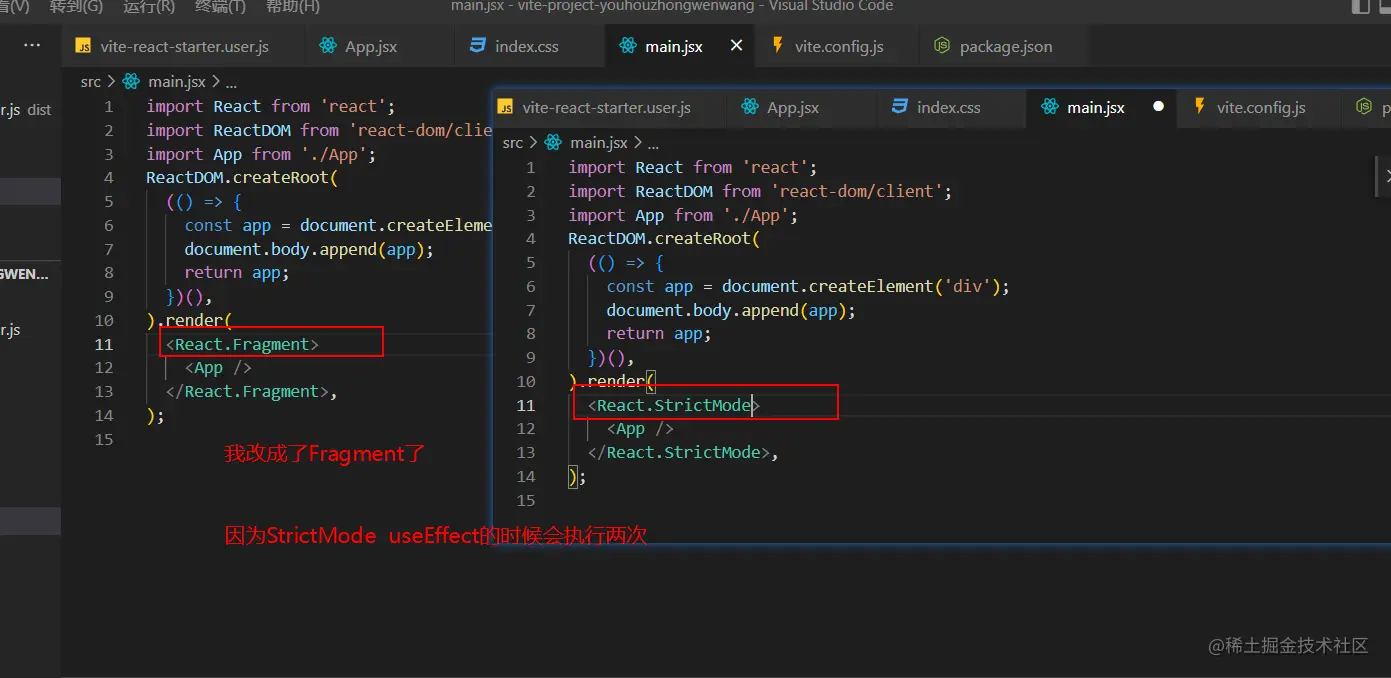The height and width of the screenshot is (678, 1391).
Task: Click '<React.Fragment>' on line 11, back window
Action: click(x=242, y=344)
